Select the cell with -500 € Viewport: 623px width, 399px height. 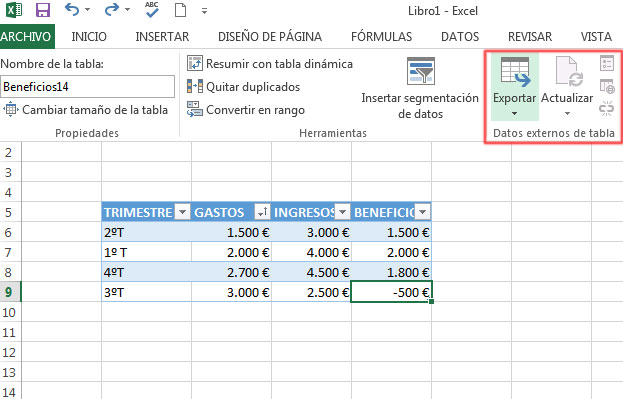click(391, 292)
